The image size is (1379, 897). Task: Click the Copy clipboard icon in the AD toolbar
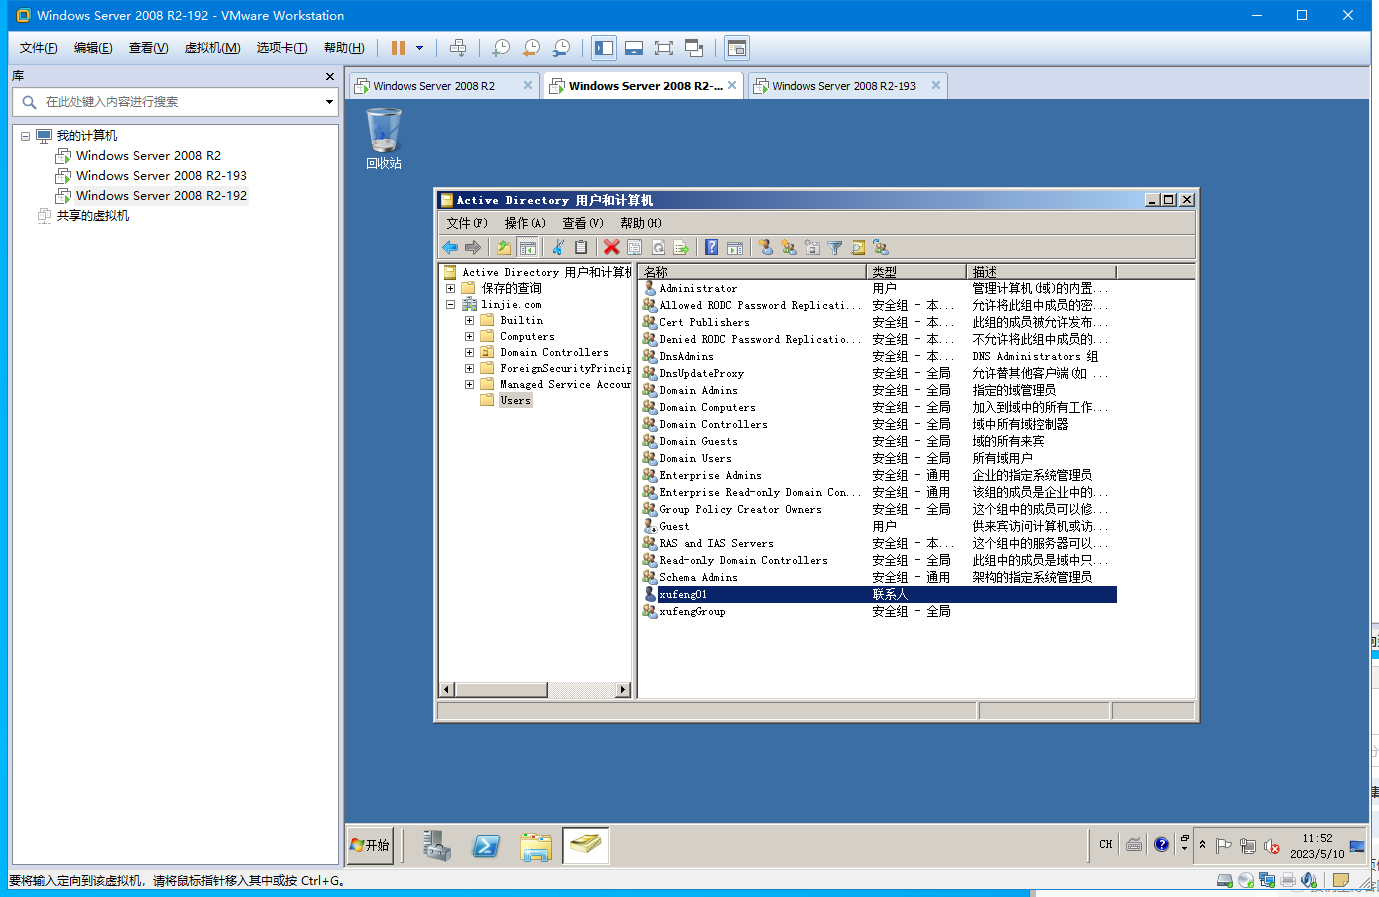click(x=581, y=247)
